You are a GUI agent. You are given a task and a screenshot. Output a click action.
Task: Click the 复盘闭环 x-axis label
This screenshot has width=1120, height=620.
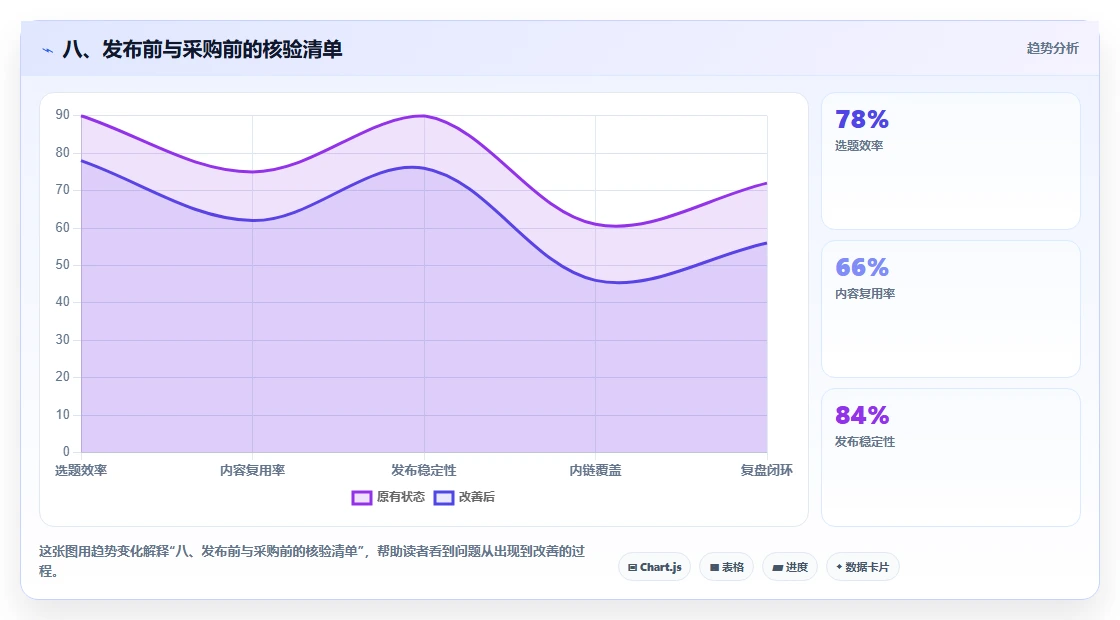pos(766,470)
